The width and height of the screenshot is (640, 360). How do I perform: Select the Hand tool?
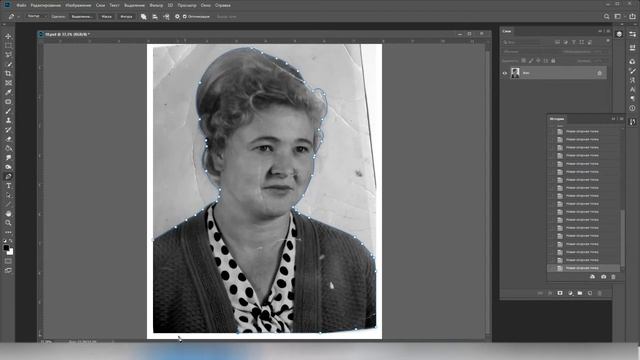8,214
